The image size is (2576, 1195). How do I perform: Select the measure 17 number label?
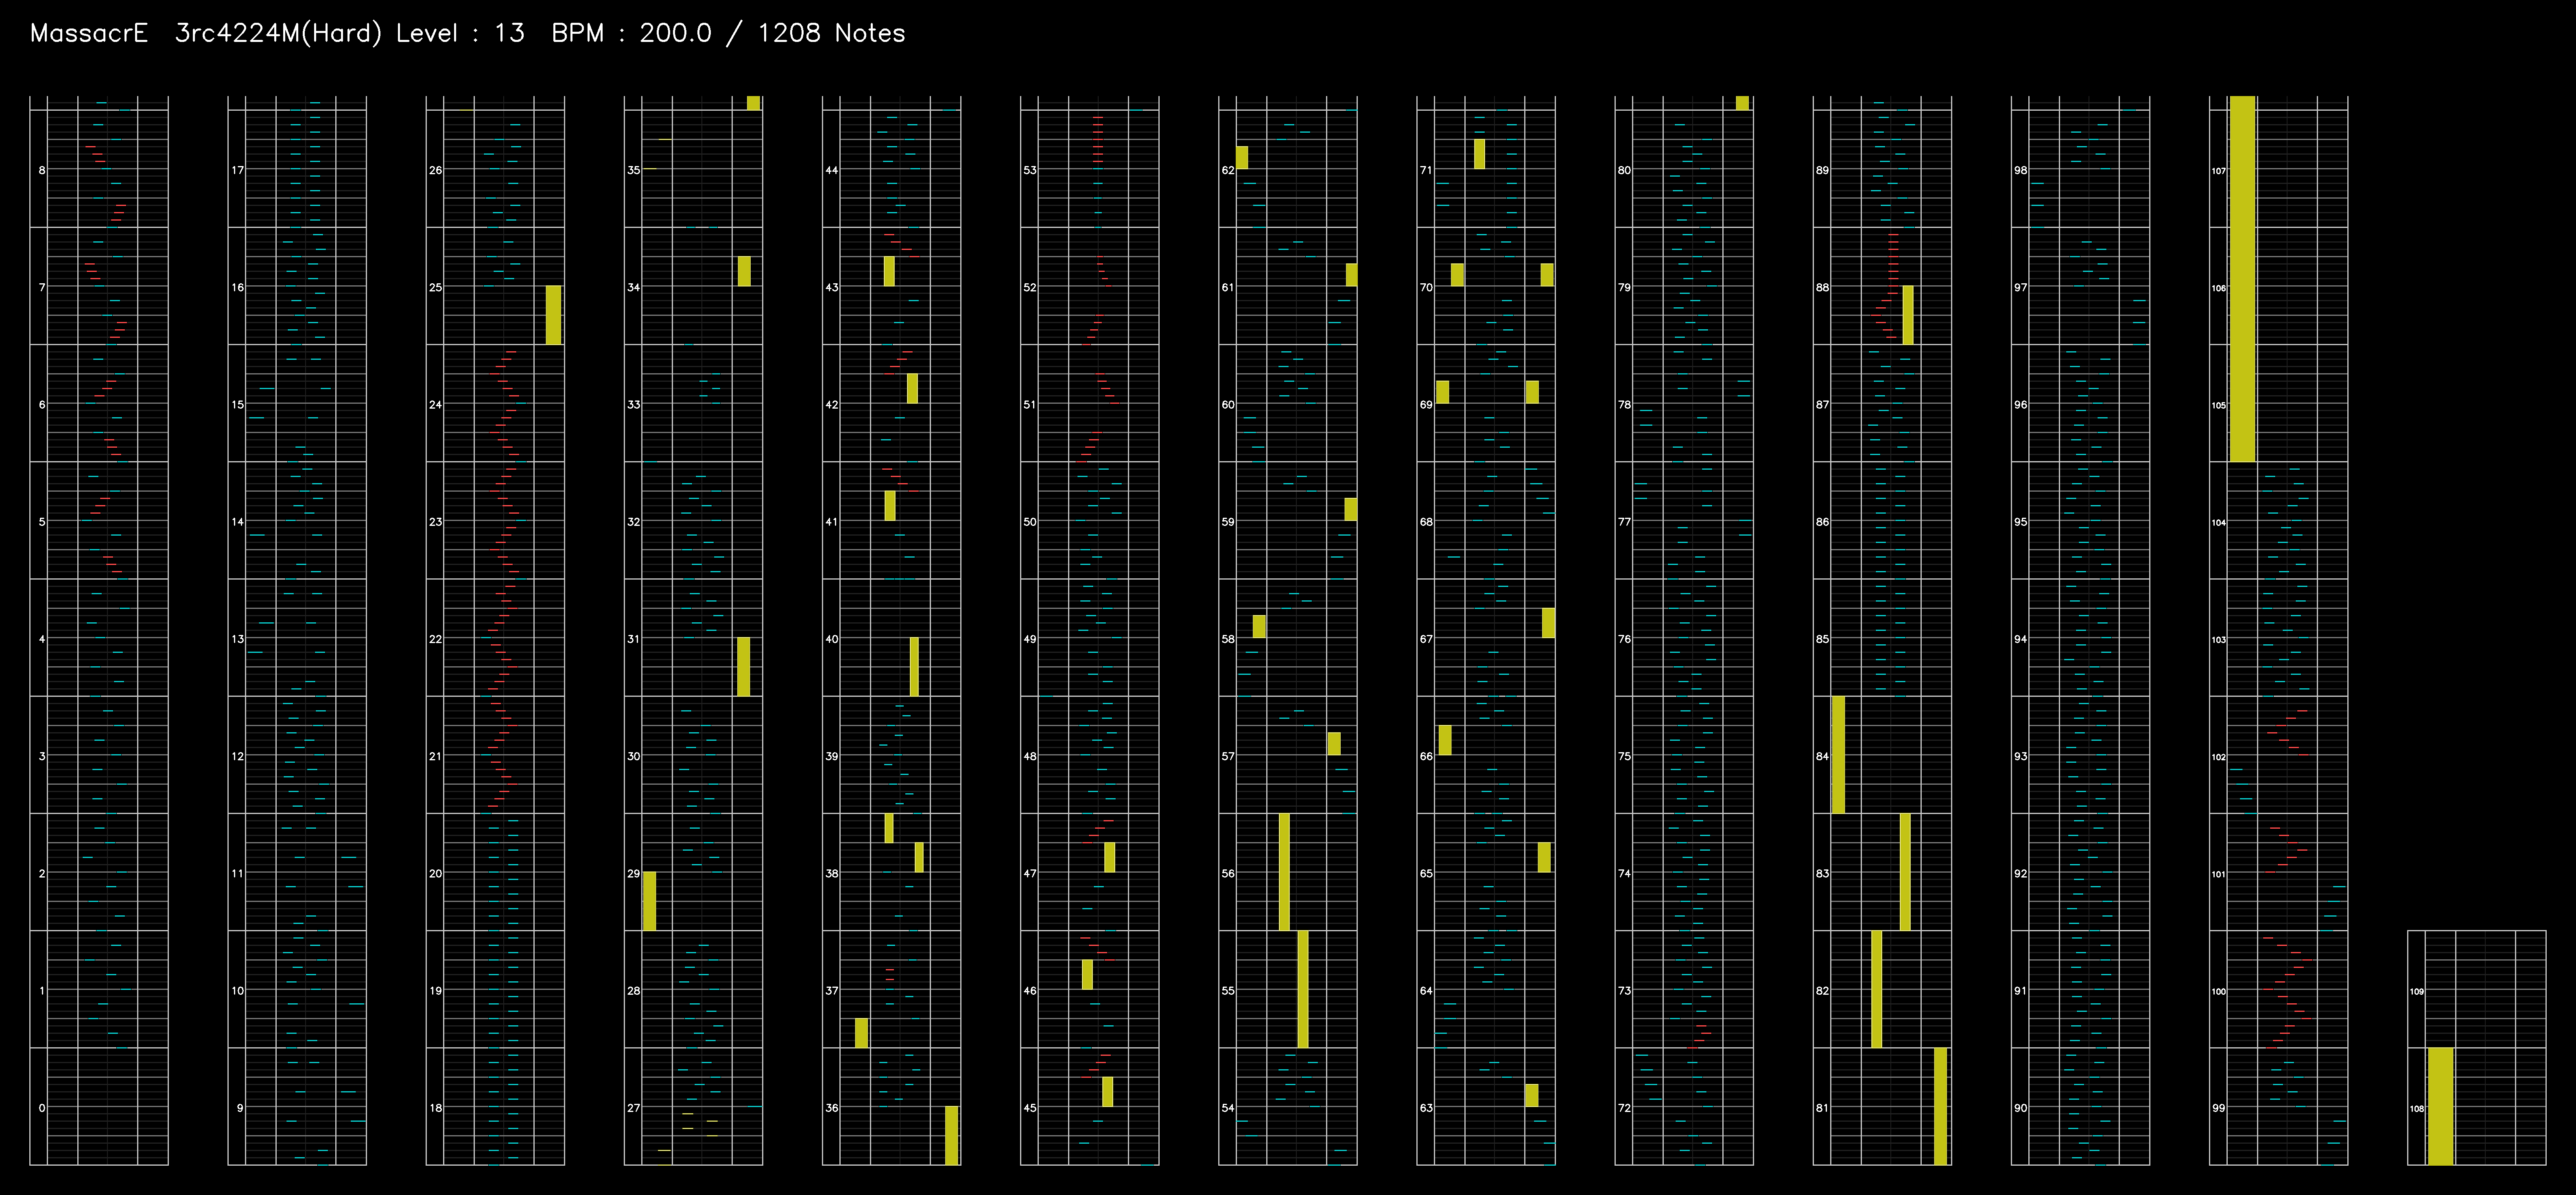click(x=238, y=170)
